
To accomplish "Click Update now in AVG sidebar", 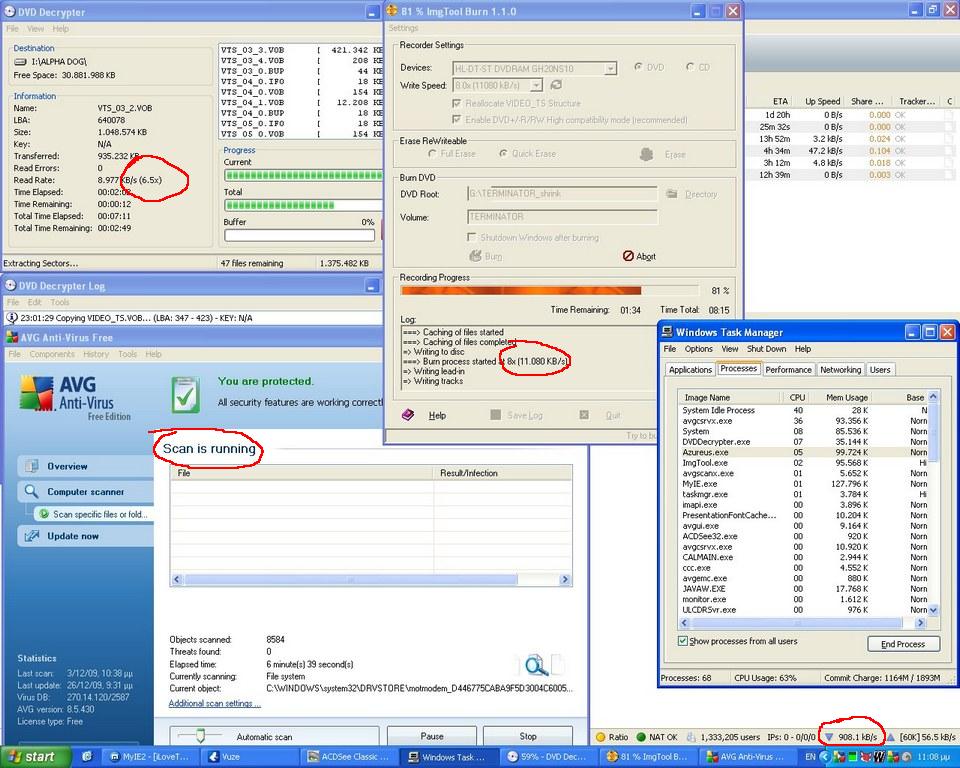I will (85, 536).
